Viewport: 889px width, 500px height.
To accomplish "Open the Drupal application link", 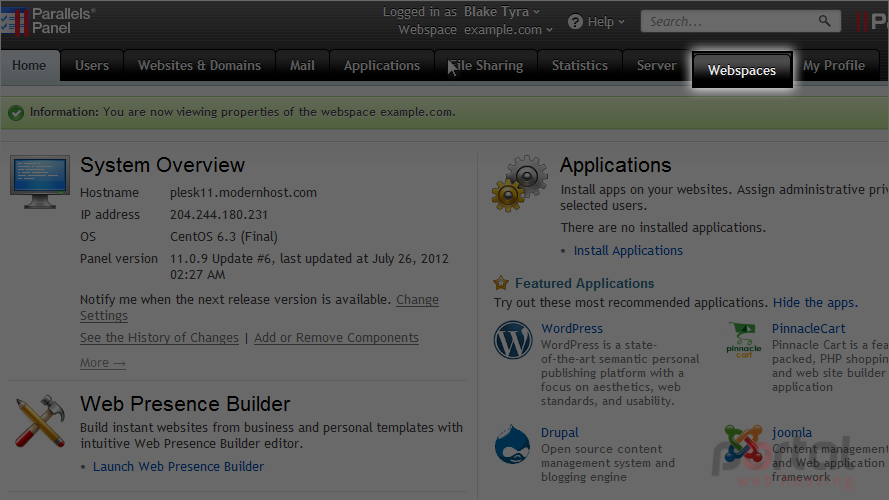I will tap(560, 433).
